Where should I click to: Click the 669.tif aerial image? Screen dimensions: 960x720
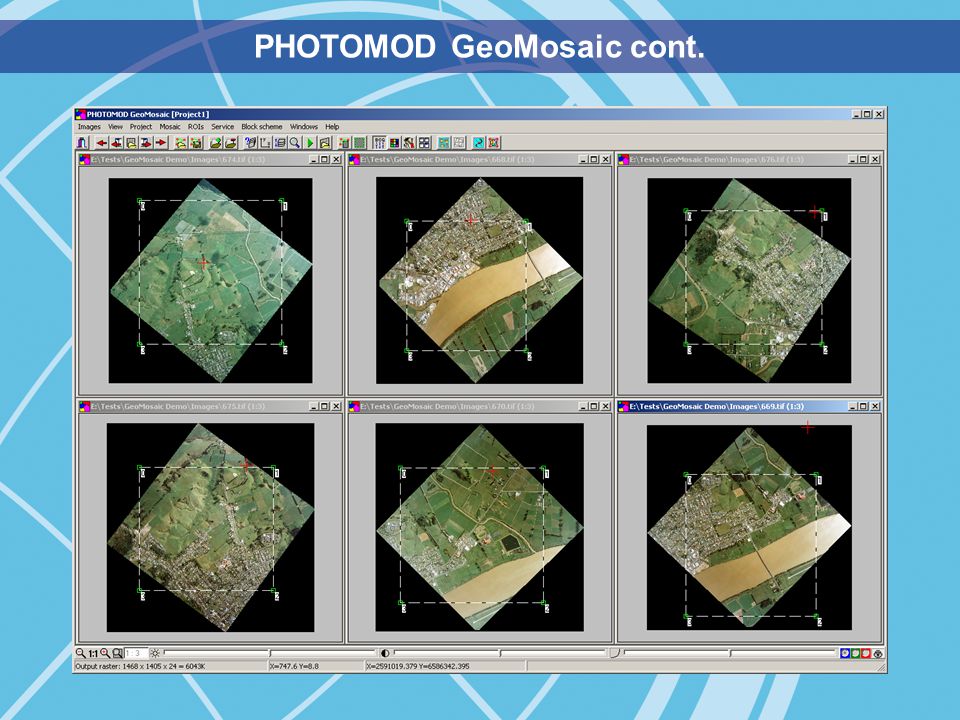tap(749, 527)
